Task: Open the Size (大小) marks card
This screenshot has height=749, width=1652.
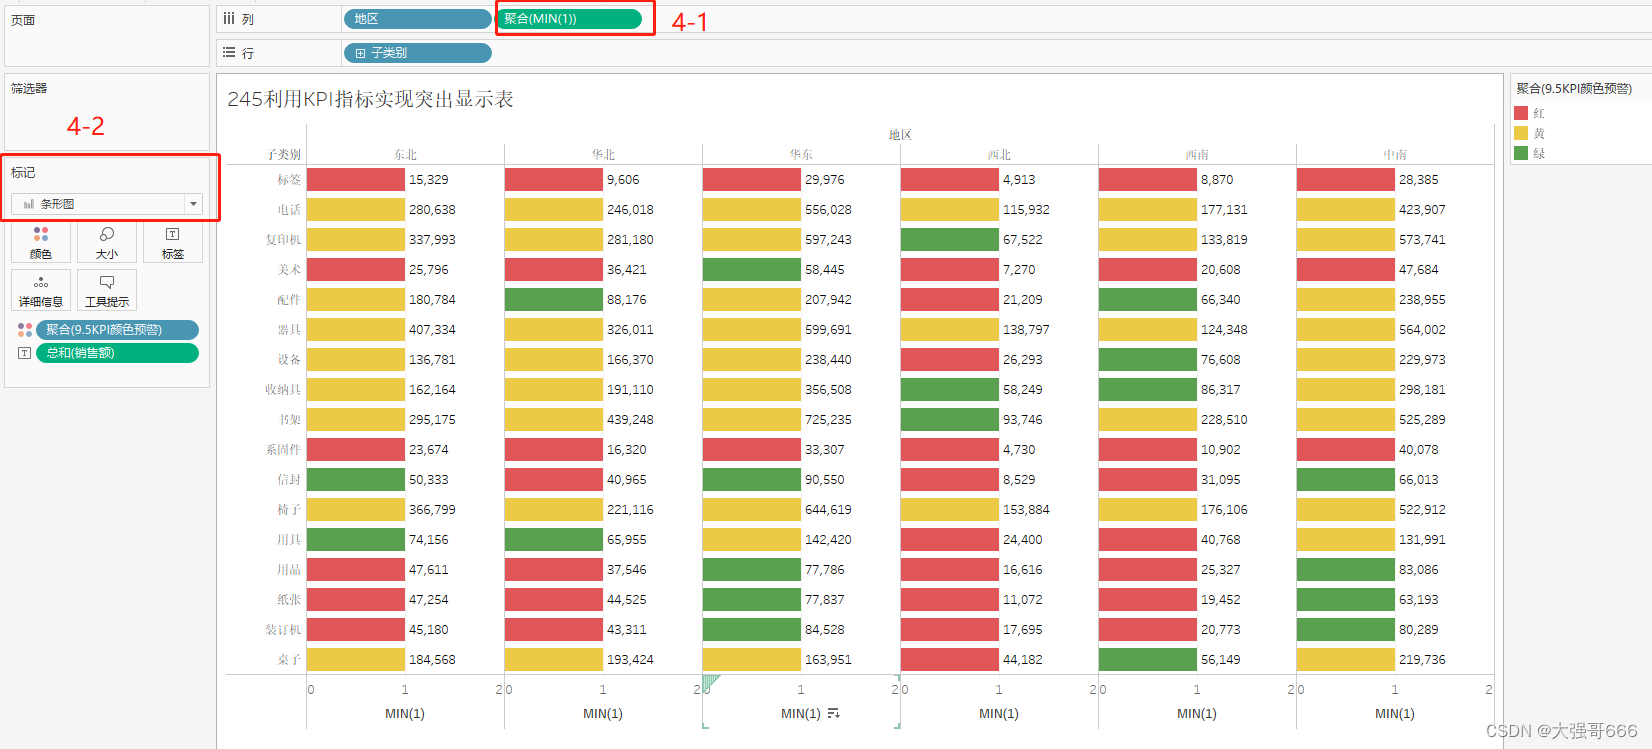Action: pyautogui.click(x=107, y=242)
